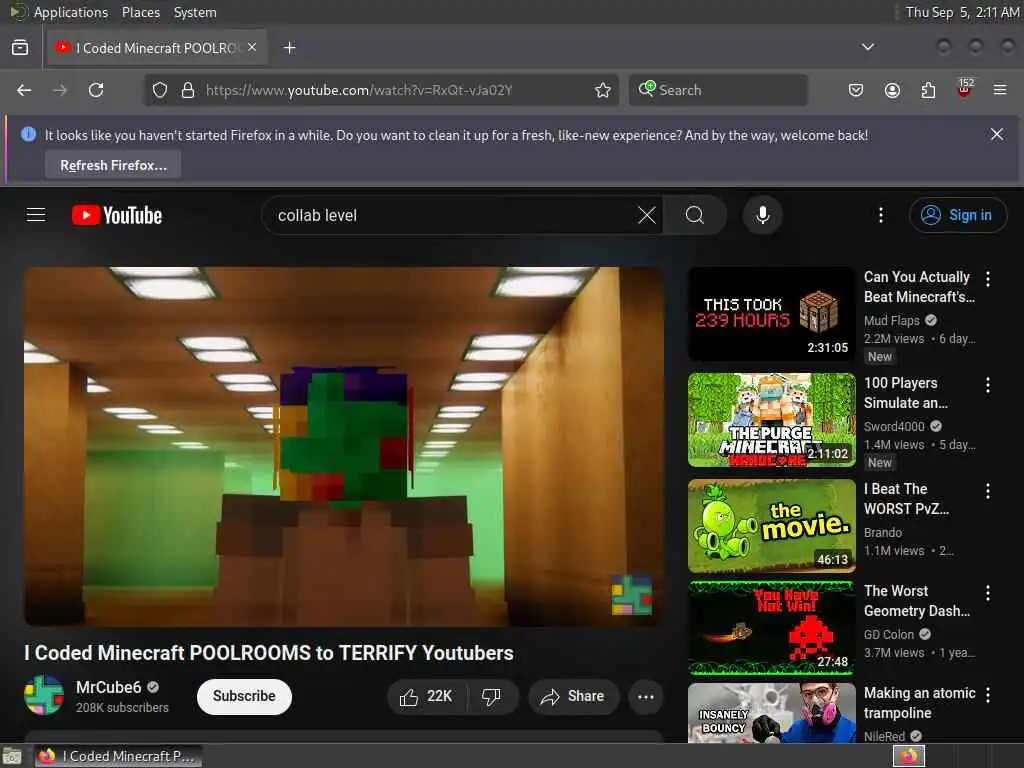This screenshot has width=1024, height=768.
Task: Click the Firefox workspace switcher icon in taskbar
Action: pos(908,756)
